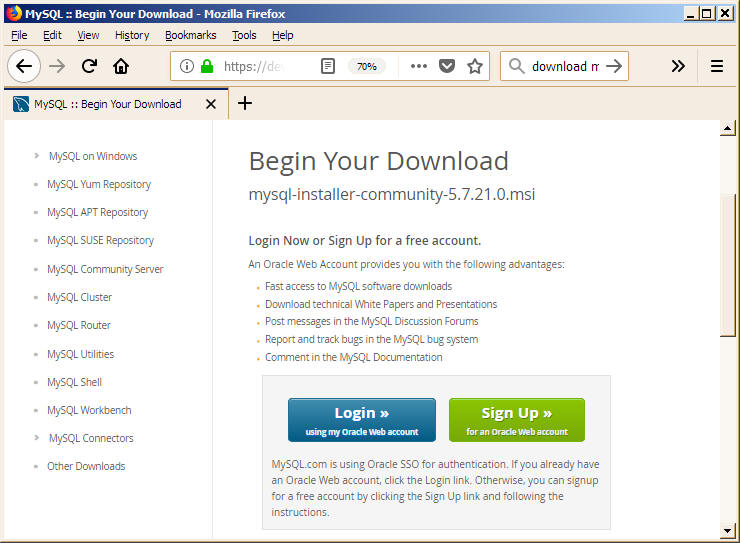Open a new tab with plus button

pos(244,103)
